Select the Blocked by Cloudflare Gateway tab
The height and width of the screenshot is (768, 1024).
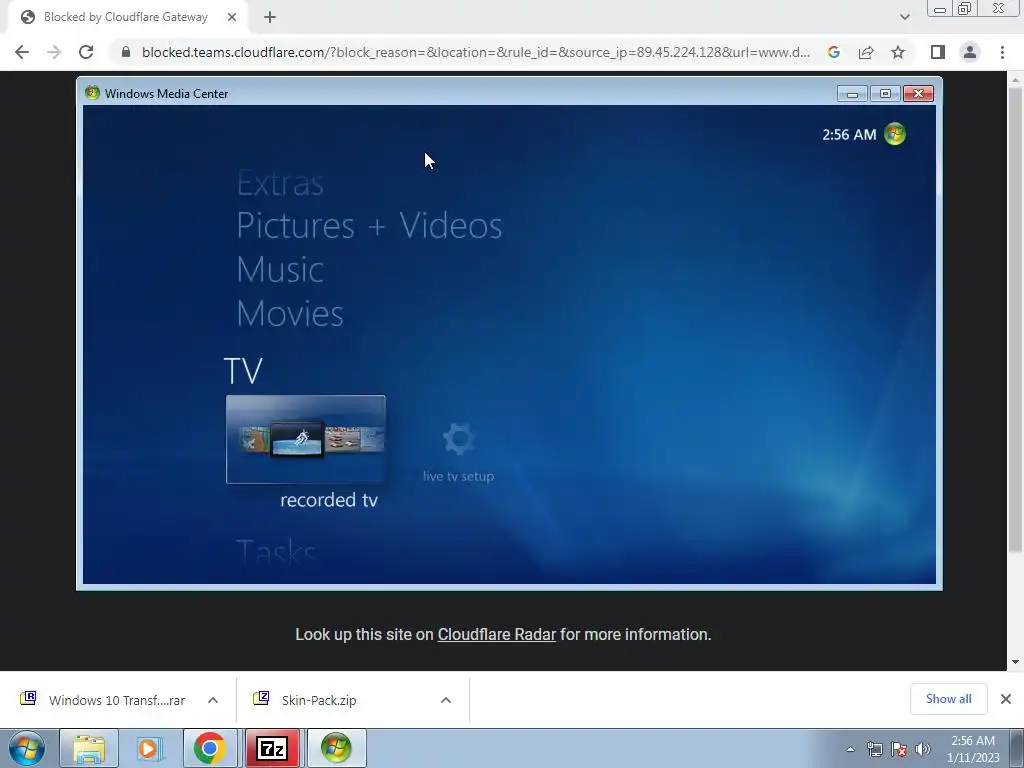(x=127, y=17)
